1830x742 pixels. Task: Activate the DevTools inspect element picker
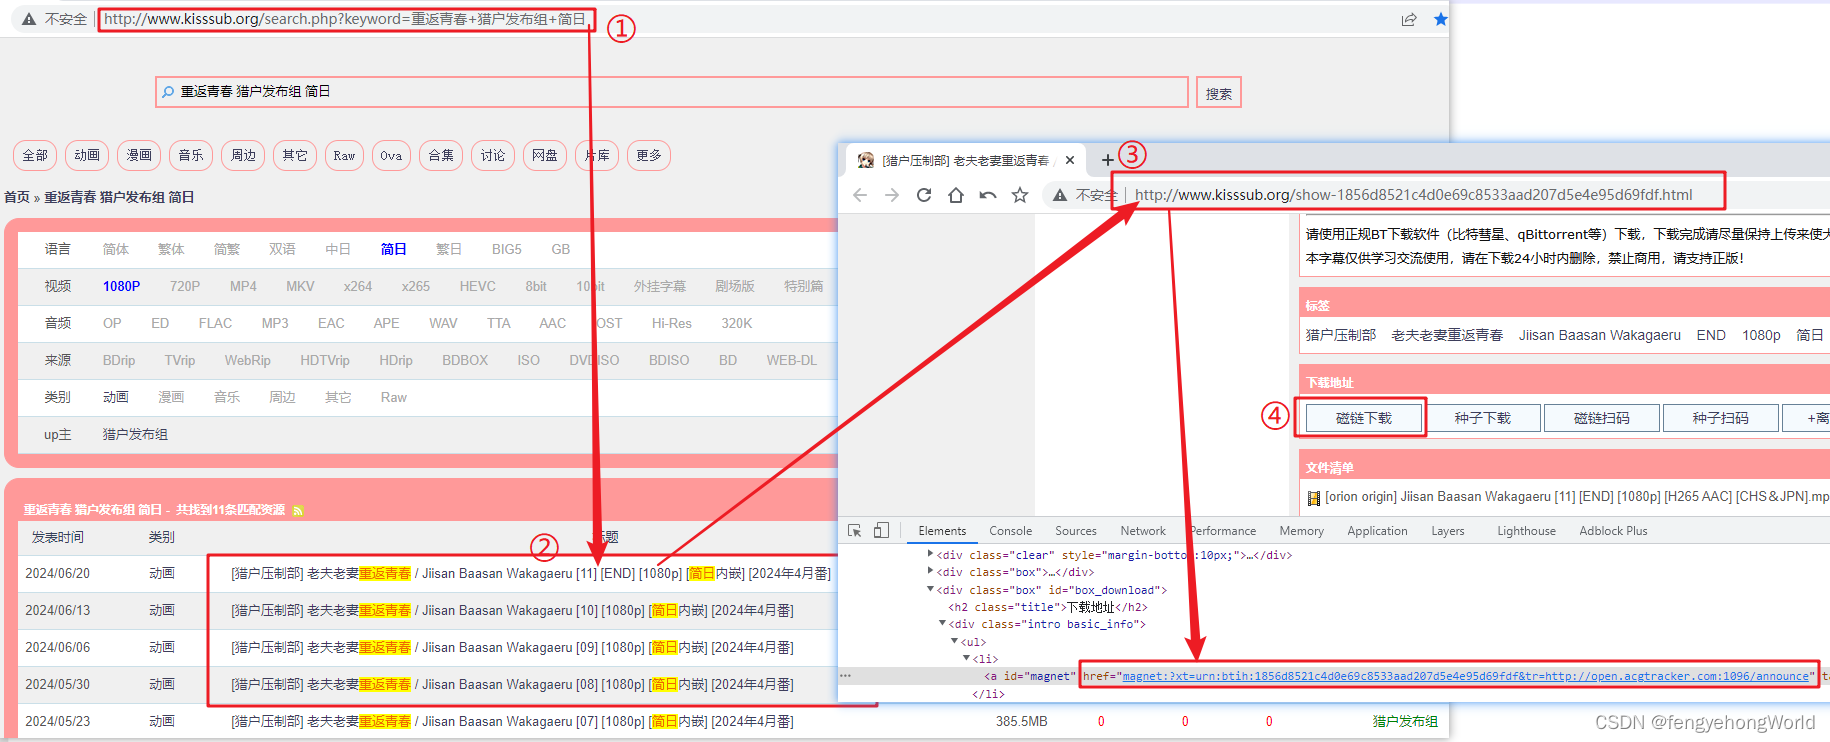854,531
